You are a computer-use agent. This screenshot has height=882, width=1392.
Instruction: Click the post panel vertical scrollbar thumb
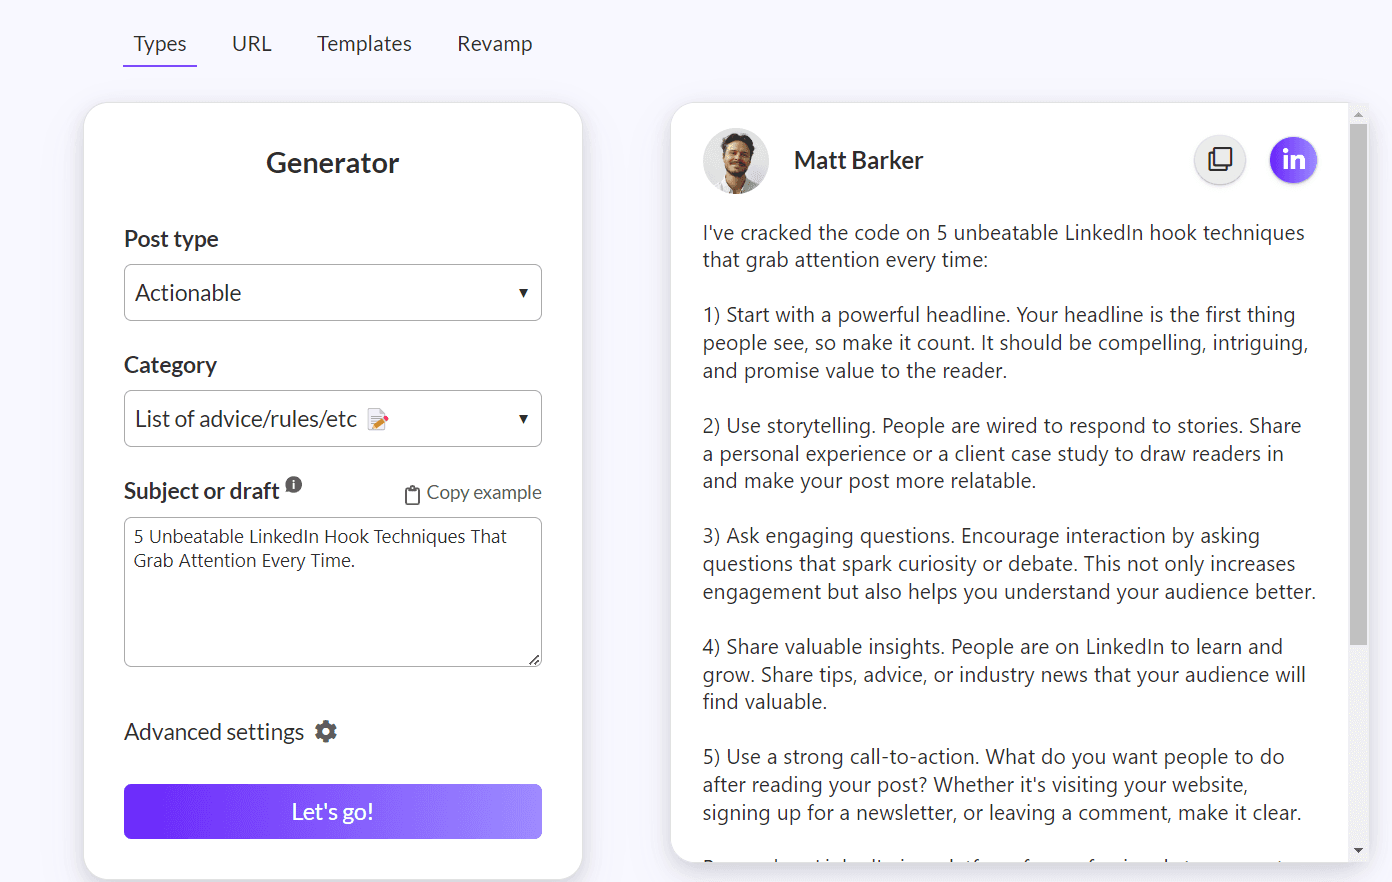[1358, 385]
